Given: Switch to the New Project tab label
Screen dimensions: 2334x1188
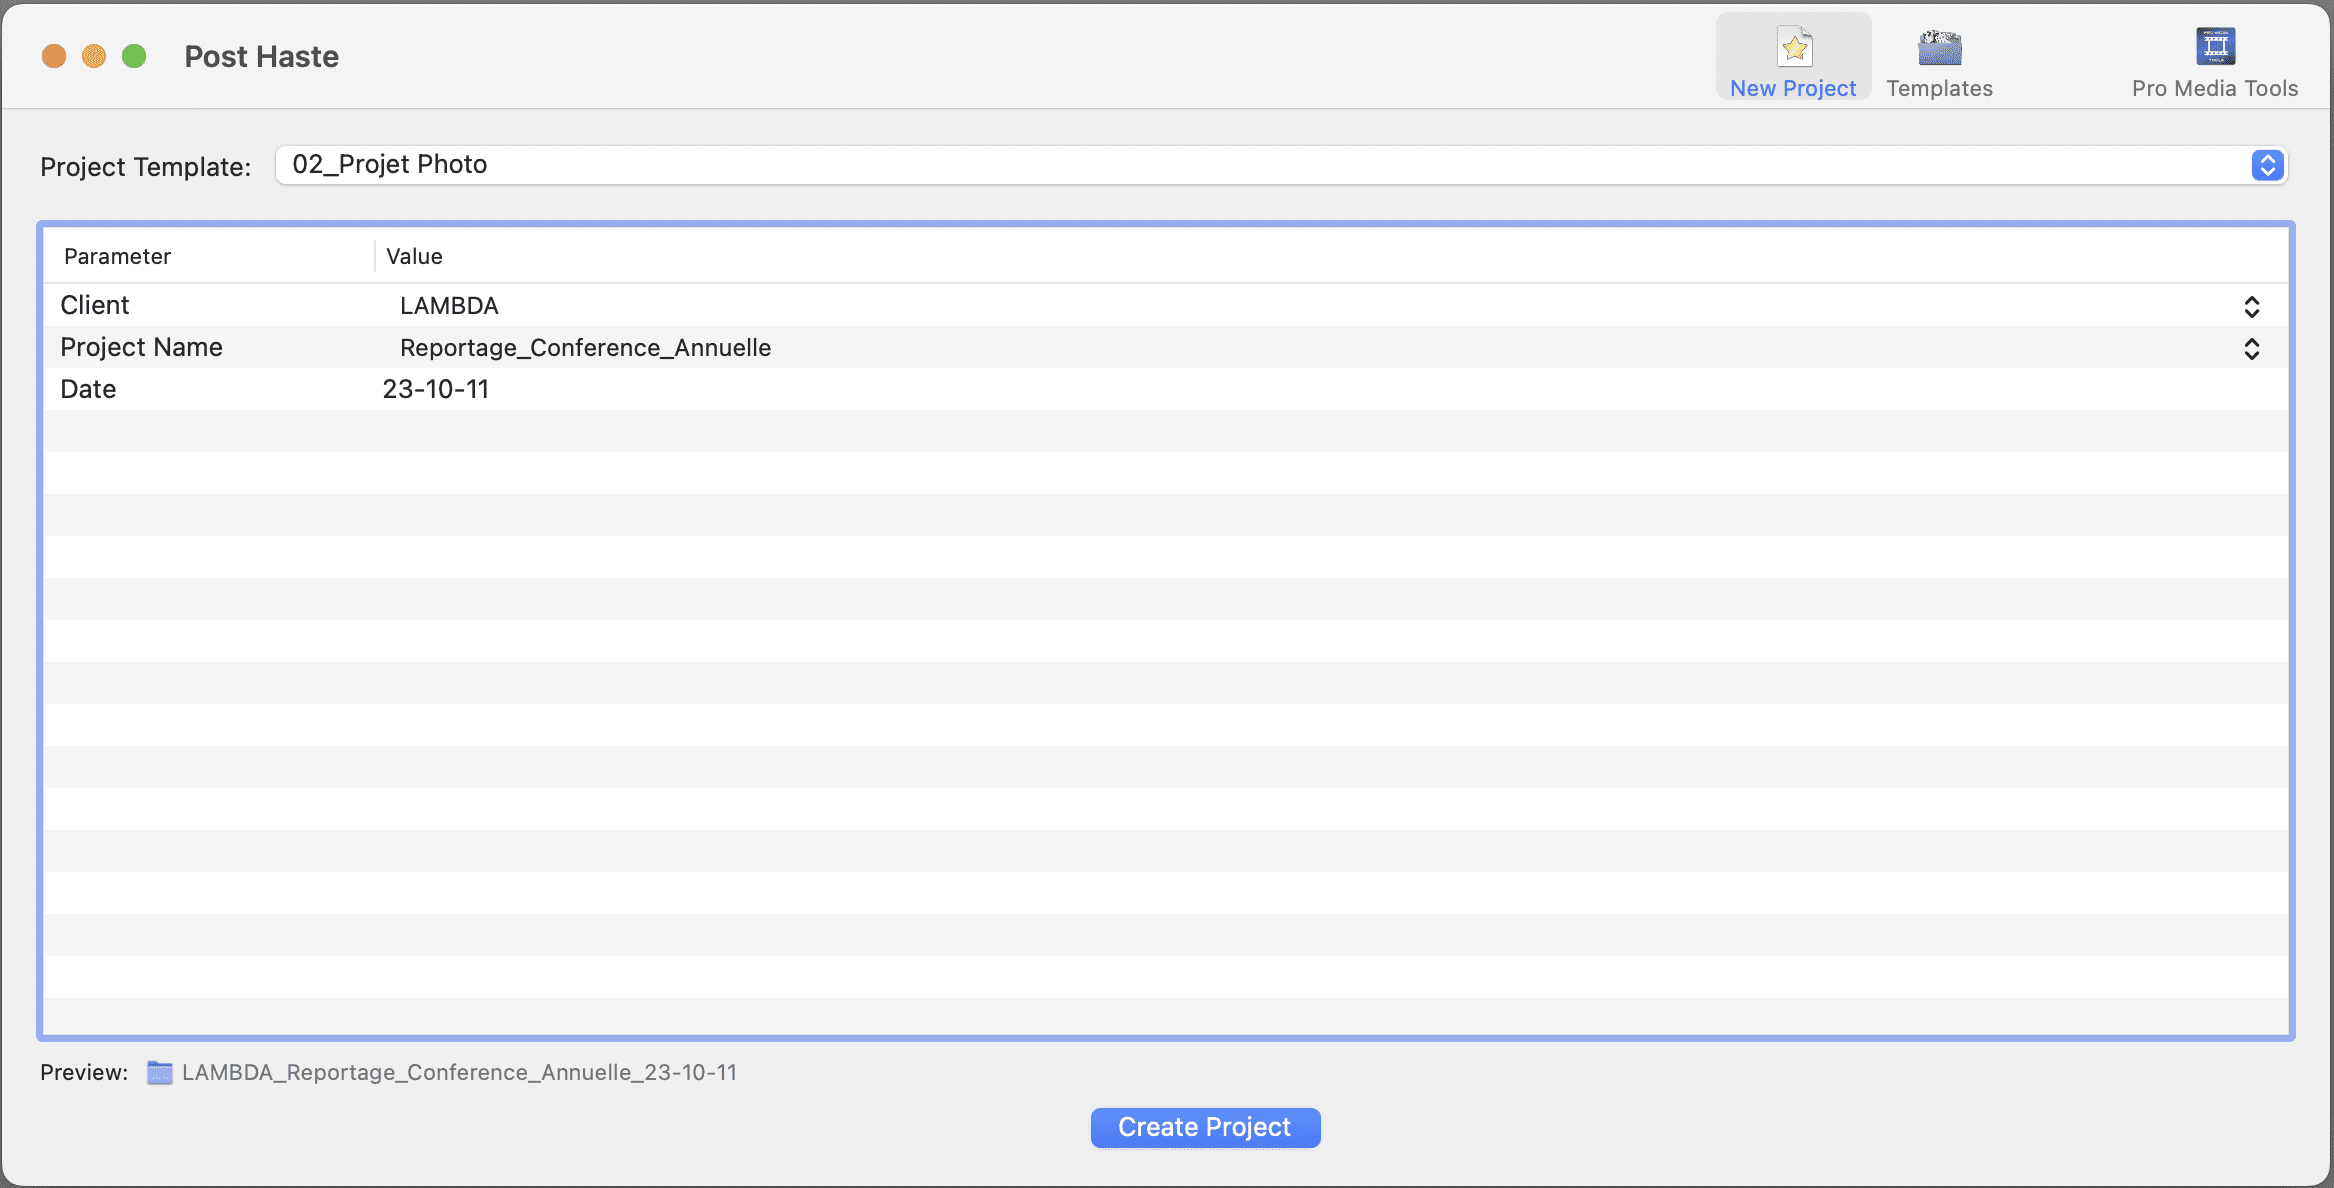Looking at the screenshot, I should pyautogui.click(x=1793, y=88).
